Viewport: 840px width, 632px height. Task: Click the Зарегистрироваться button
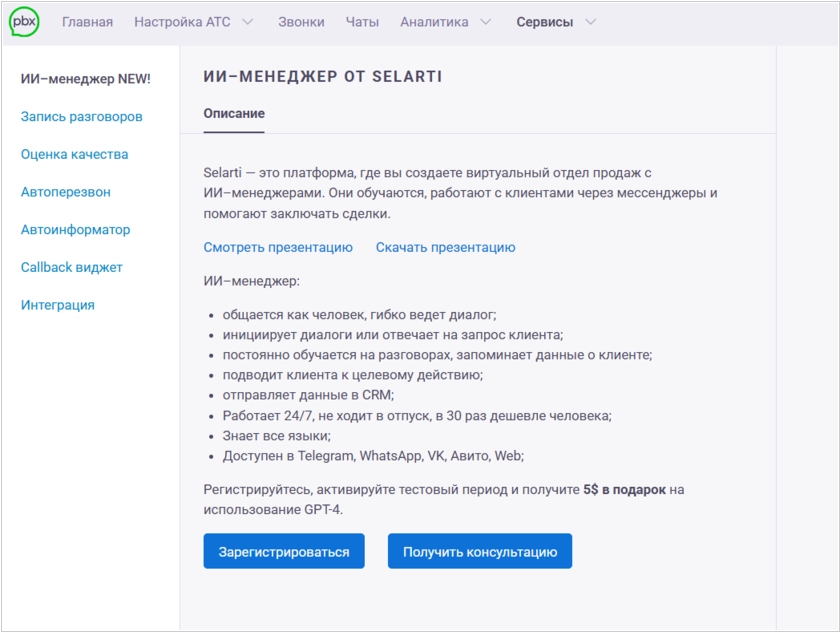284,551
